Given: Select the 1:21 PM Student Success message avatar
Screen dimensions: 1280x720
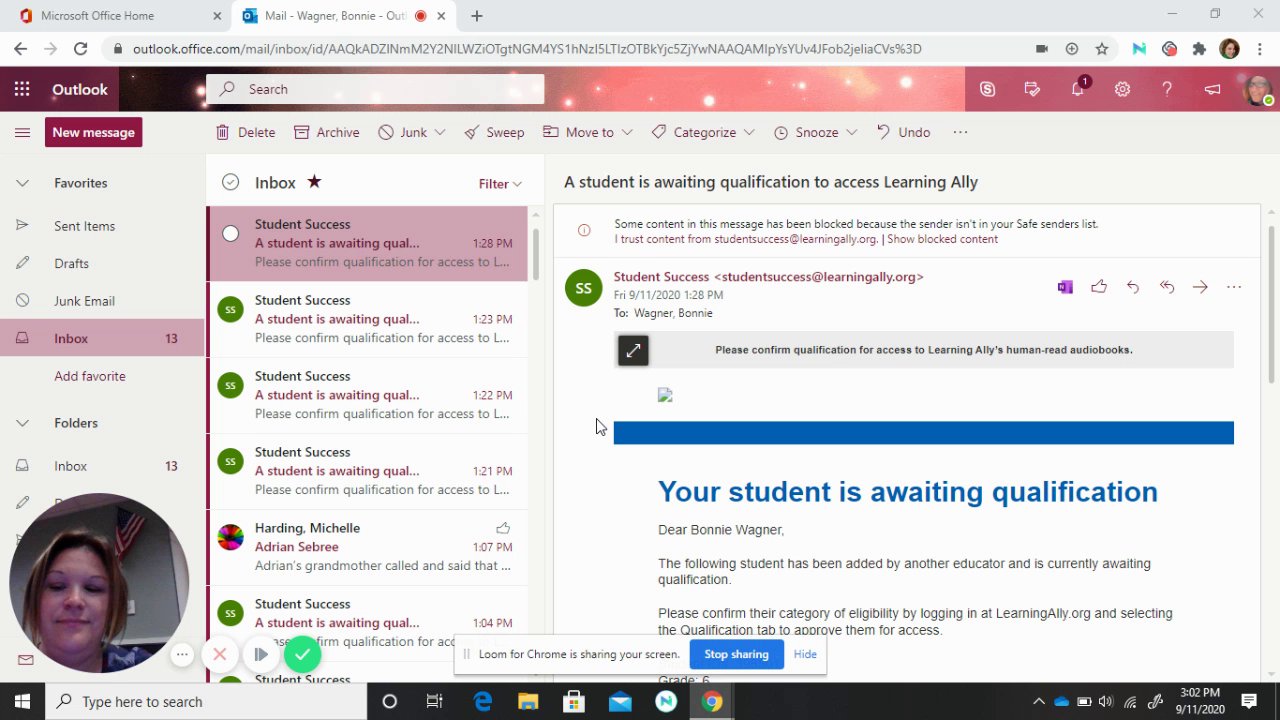Looking at the screenshot, I should pos(230,461).
